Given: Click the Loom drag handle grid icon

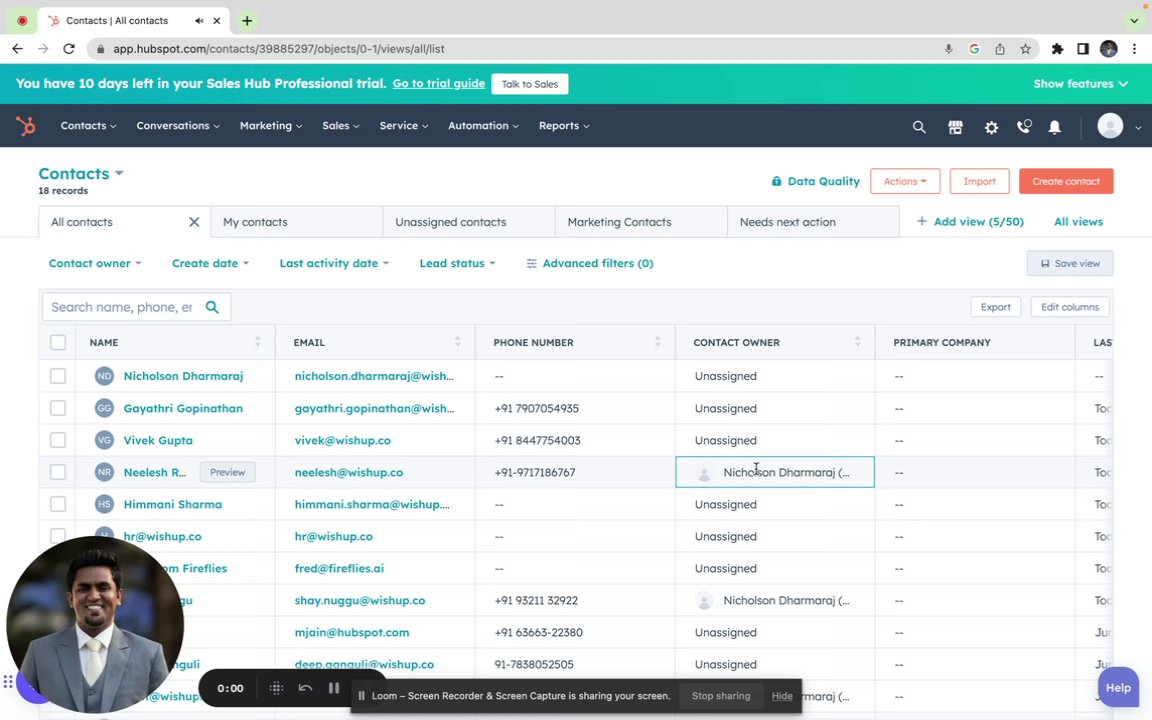Looking at the screenshot, I should (x=276, y=688).
